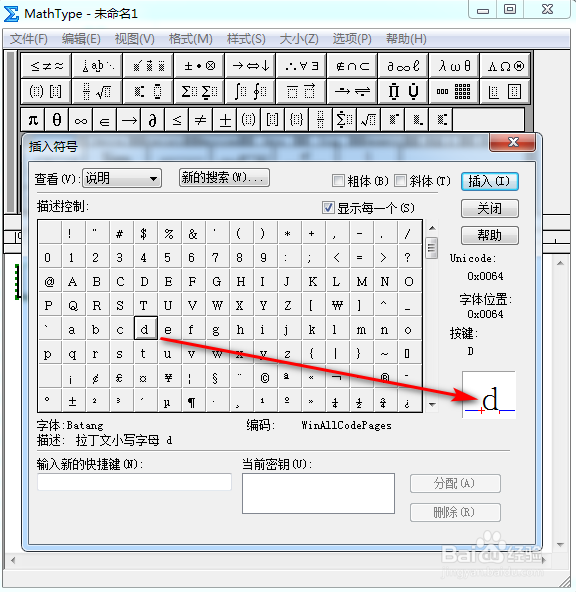
Task: Open the 帮助(H) menu
Action: [x=406, y=39]
